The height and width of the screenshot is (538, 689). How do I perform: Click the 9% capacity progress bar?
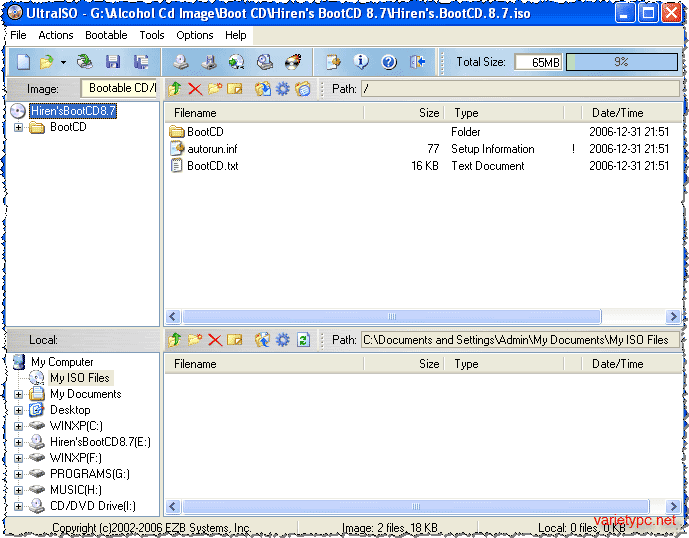pos(622,62)
